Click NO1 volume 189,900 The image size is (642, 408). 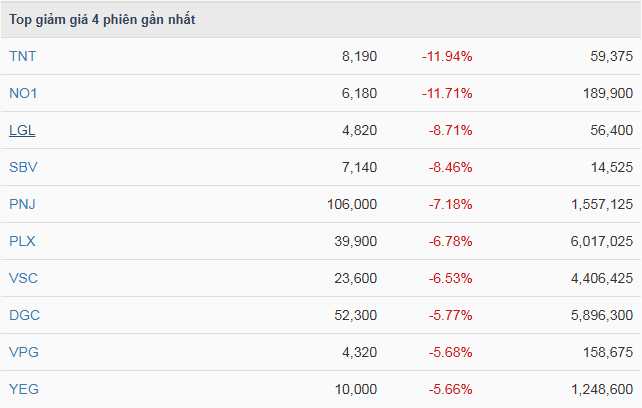pos(602,93)
